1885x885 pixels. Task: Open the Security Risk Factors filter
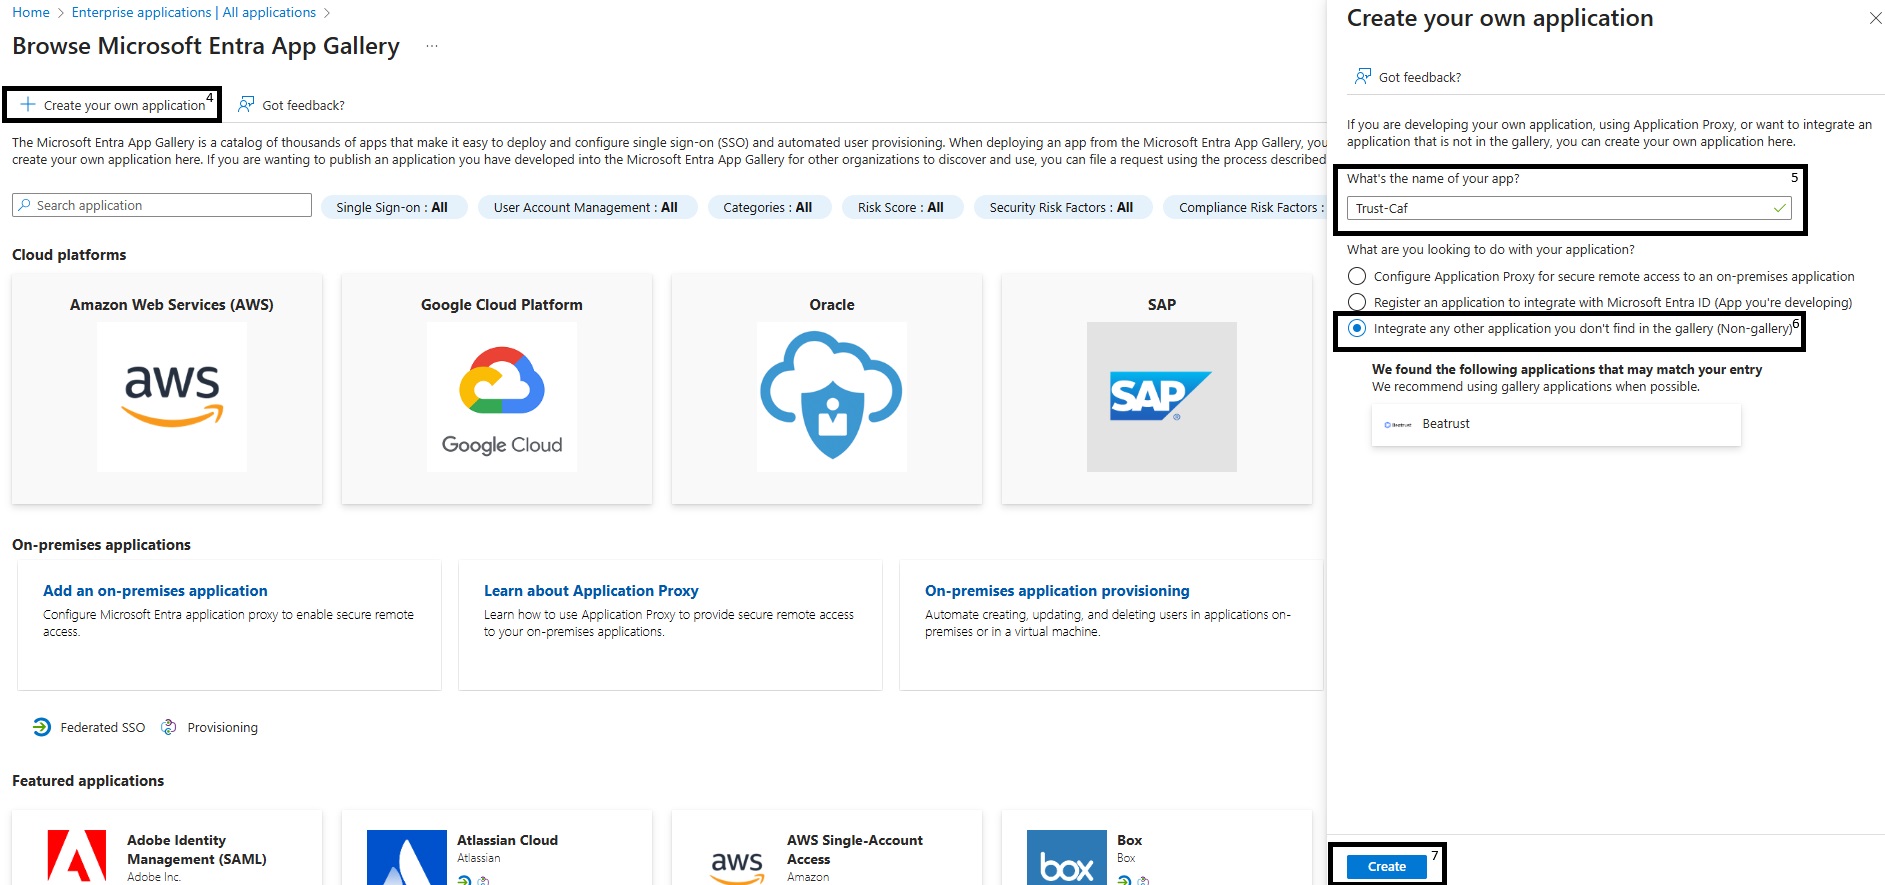coord(1062,207)
